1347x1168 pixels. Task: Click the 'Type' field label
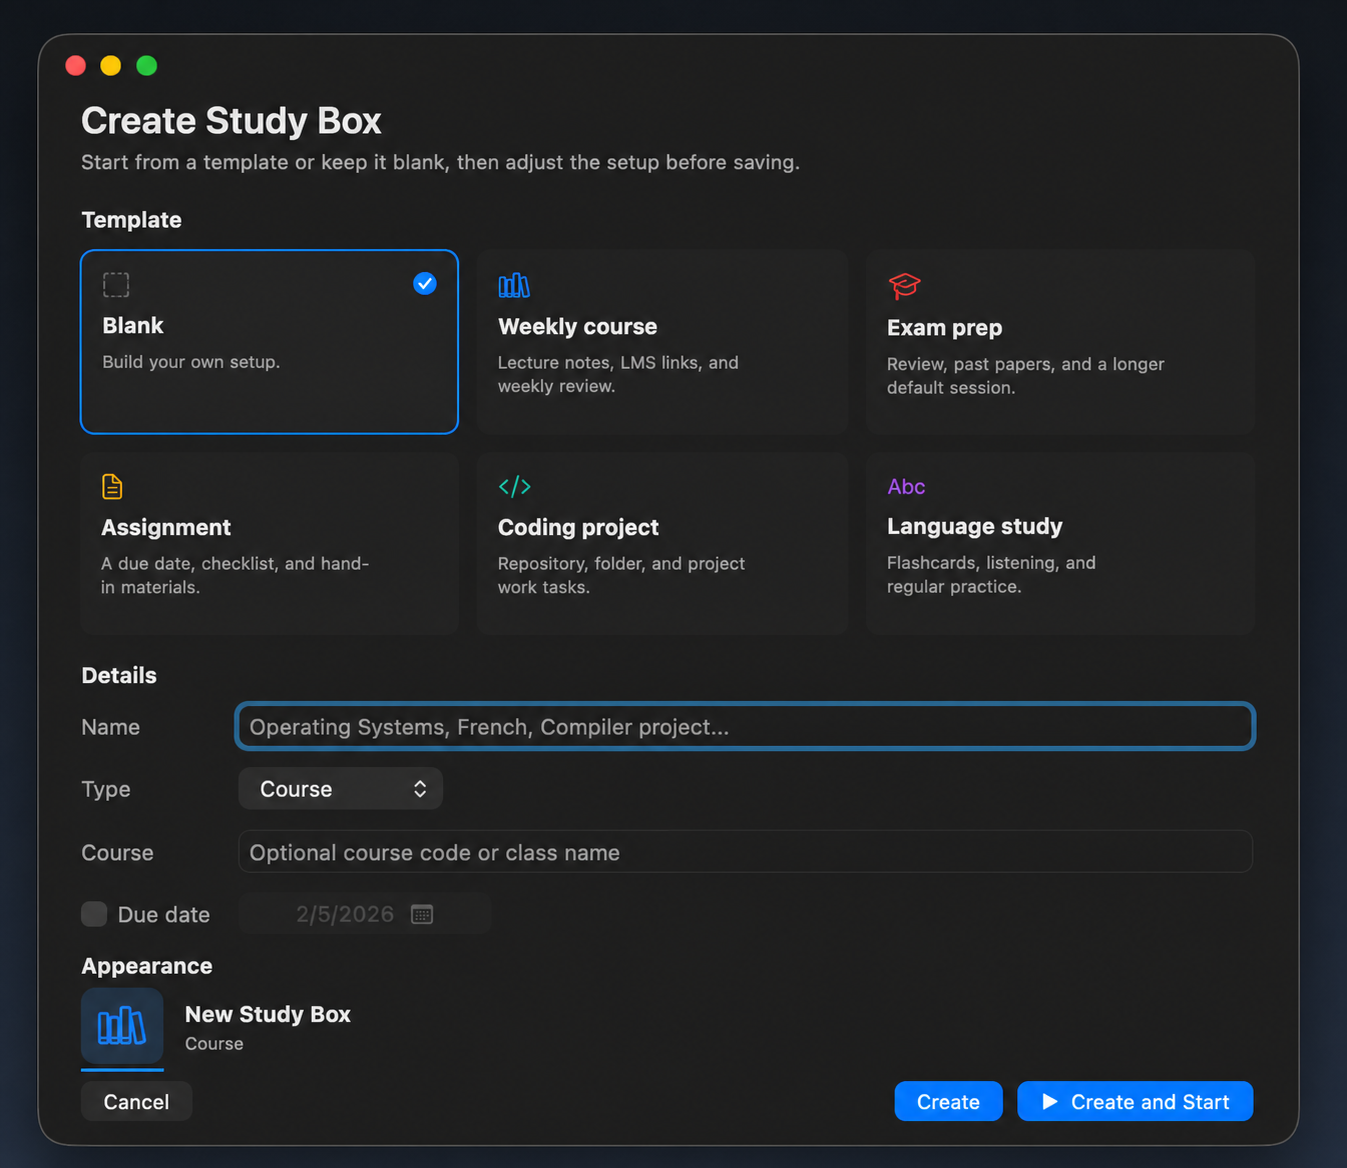click(106, 790)
